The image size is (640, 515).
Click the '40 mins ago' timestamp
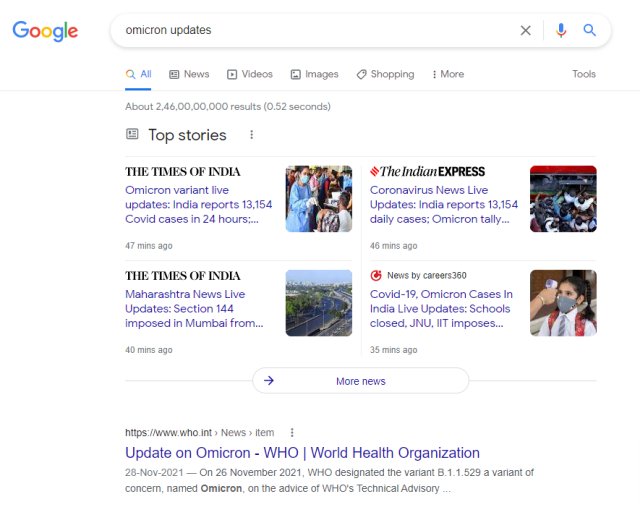pyautogui.click(x=149, y=350)
